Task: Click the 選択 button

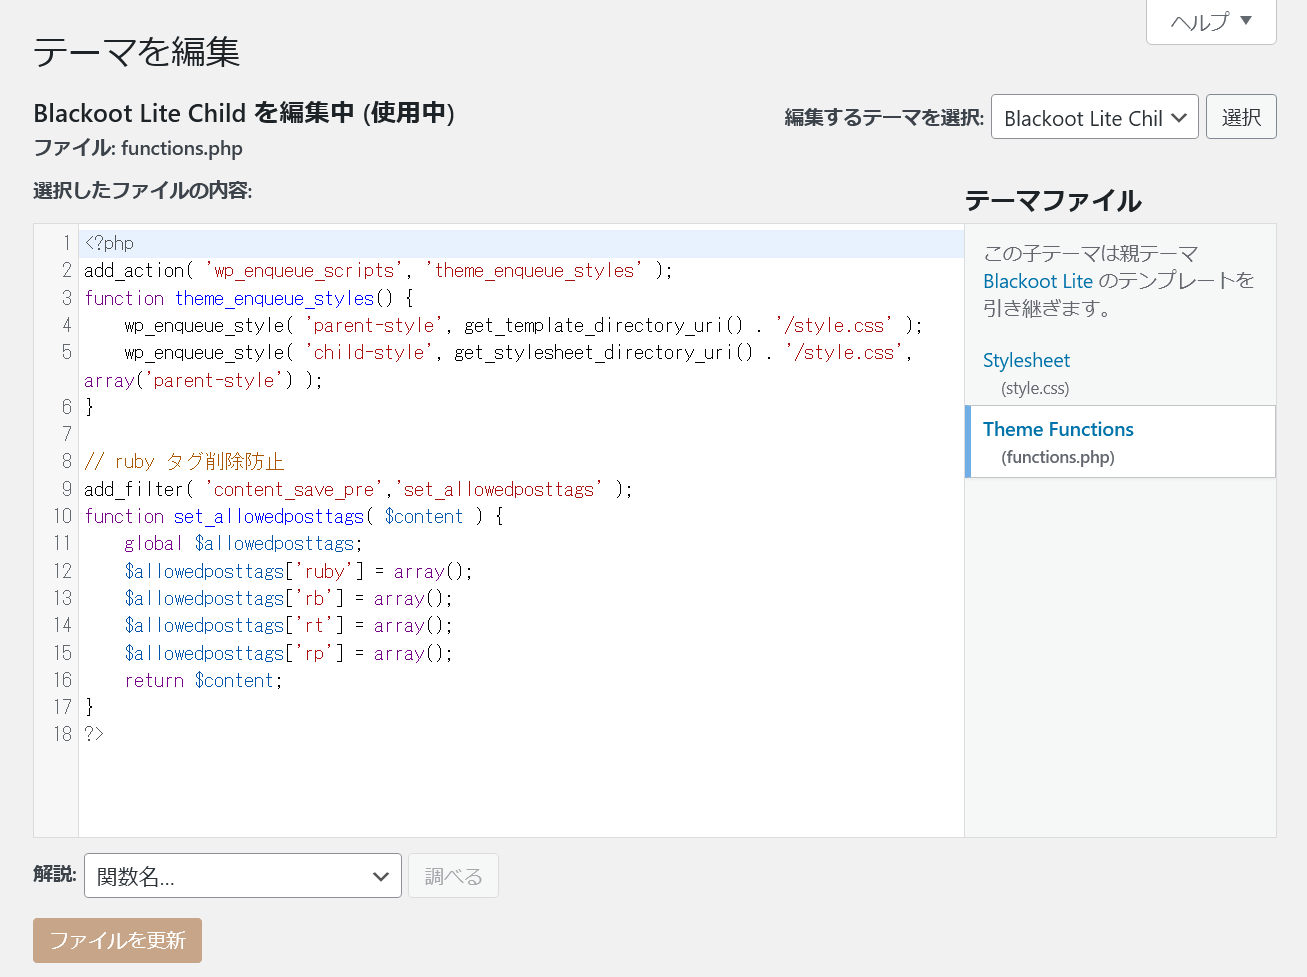Action: [1241, 117]
